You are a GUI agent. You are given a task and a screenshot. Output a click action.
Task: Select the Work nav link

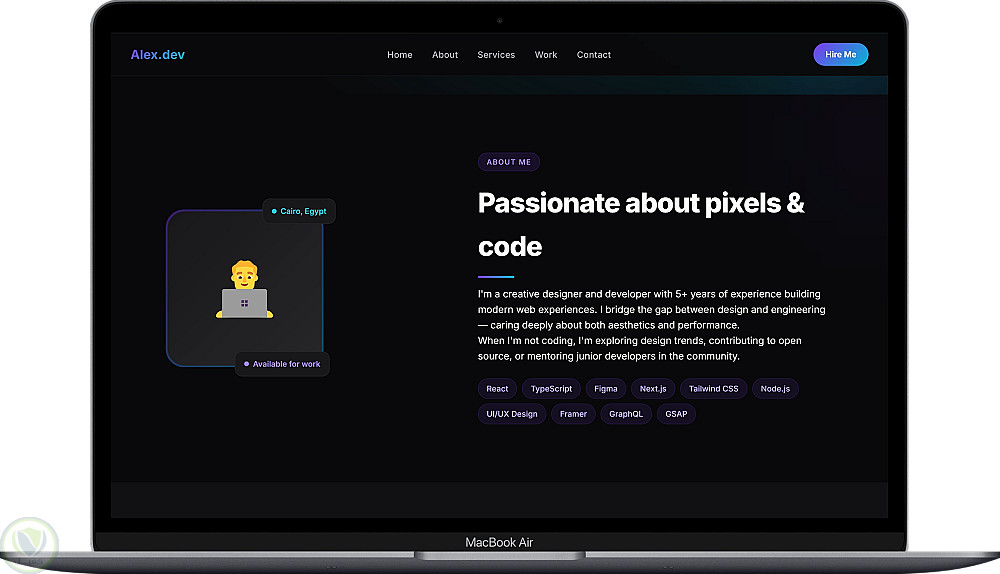[x=546, y=55]
